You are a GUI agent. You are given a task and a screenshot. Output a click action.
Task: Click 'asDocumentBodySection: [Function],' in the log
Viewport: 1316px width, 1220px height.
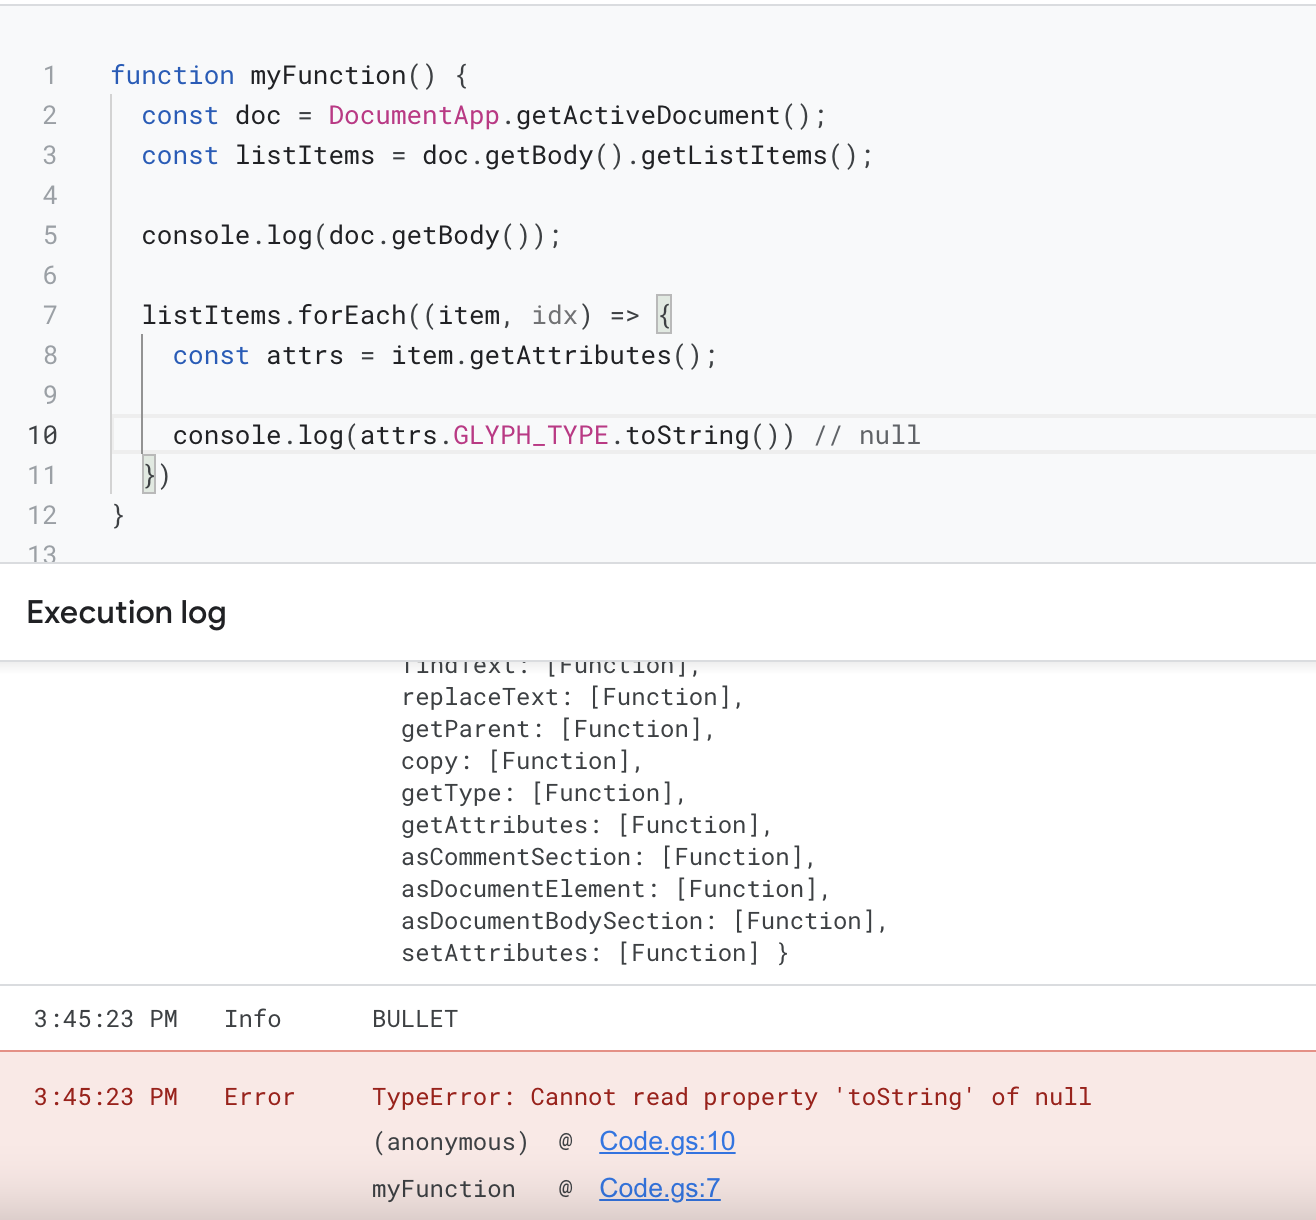coord(645,921)
